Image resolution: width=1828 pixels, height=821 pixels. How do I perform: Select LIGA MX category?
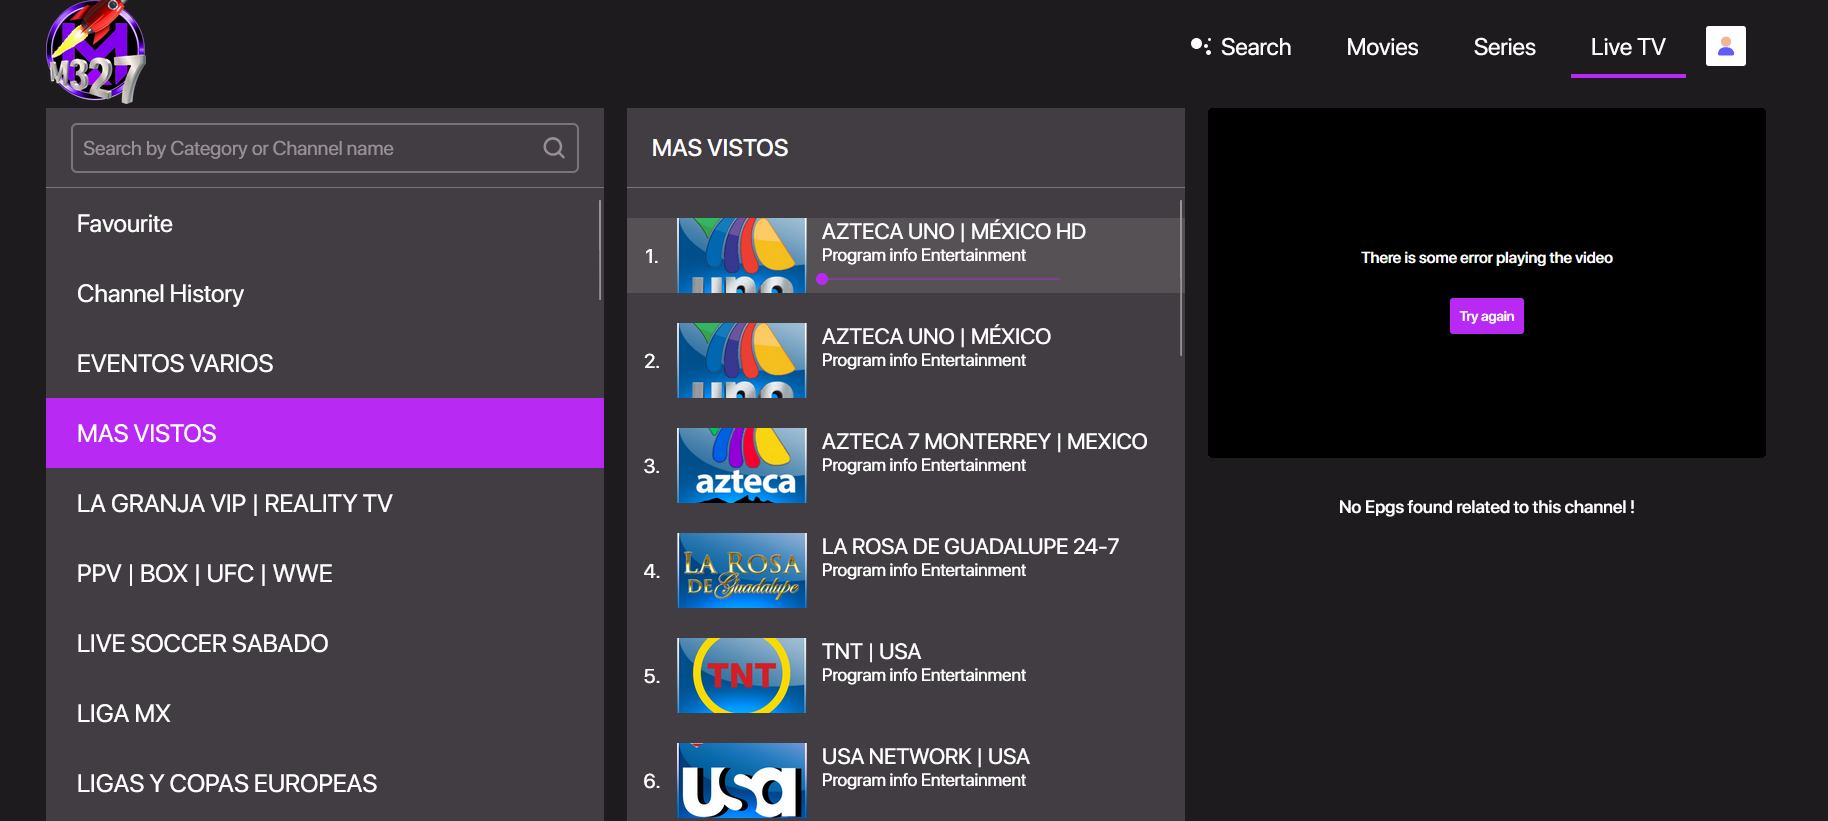325,713
